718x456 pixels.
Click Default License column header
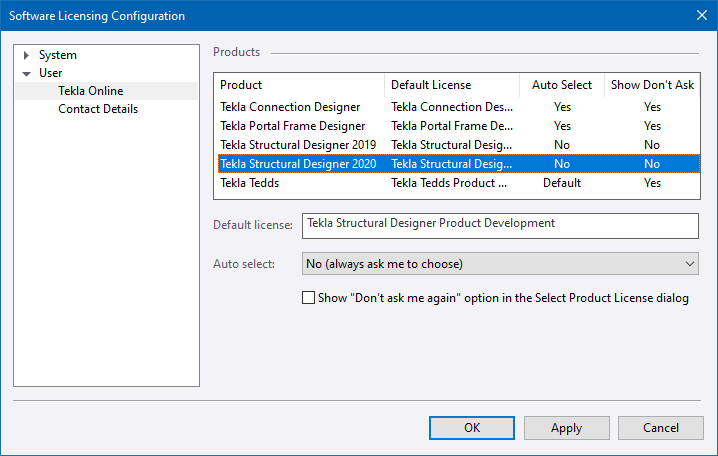(x=452, y=85)
